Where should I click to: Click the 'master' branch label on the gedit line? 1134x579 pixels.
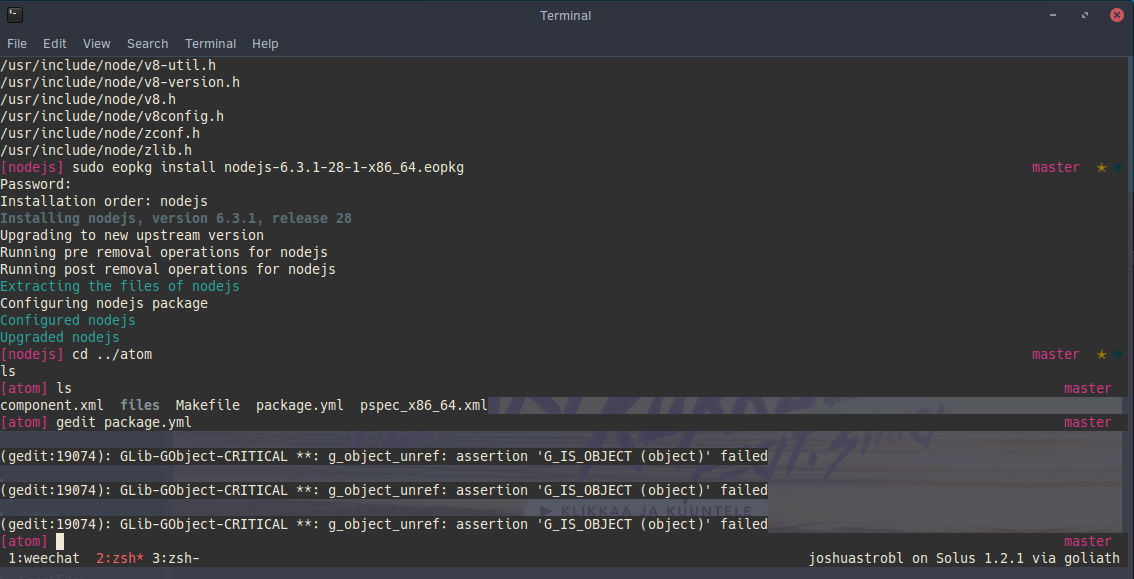click(1088, 422)
